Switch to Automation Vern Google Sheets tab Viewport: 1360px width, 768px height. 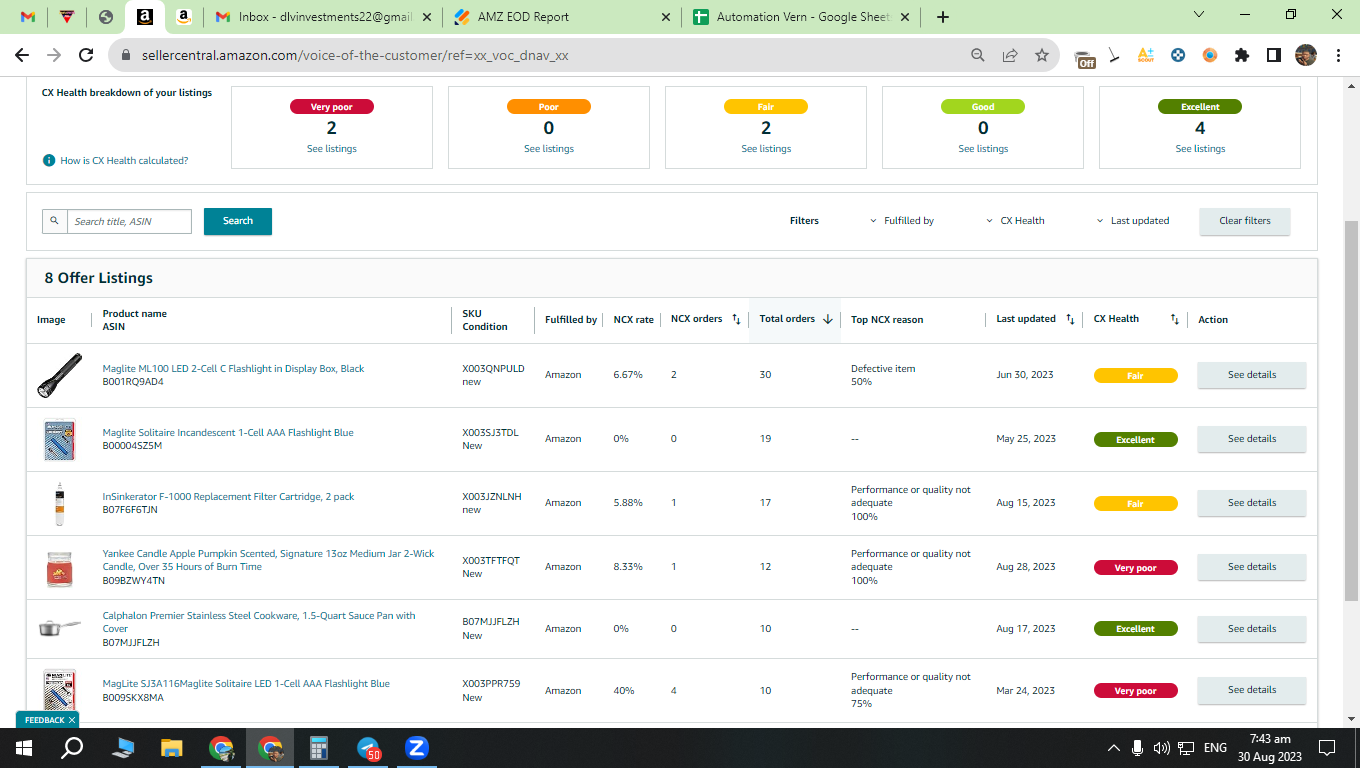coord(800,17)
